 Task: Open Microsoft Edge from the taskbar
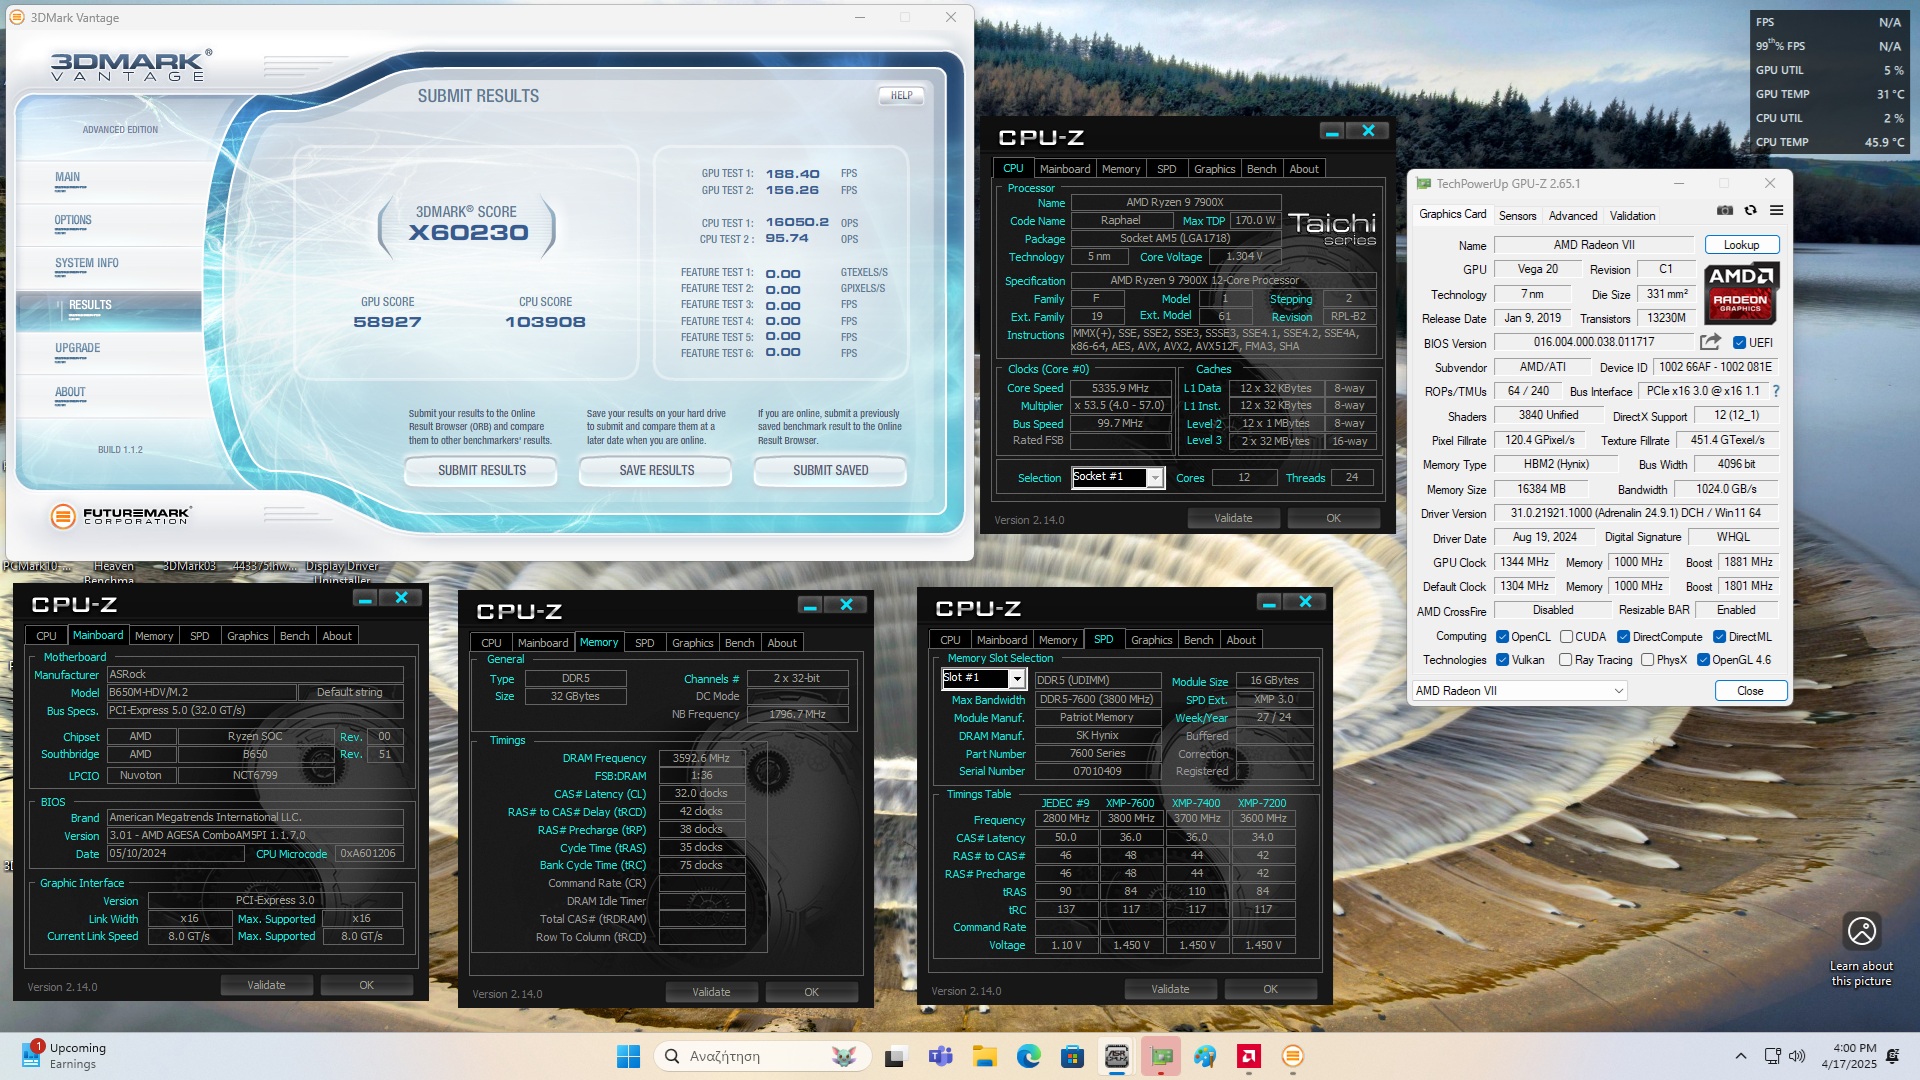(x=1028, y=1056)
